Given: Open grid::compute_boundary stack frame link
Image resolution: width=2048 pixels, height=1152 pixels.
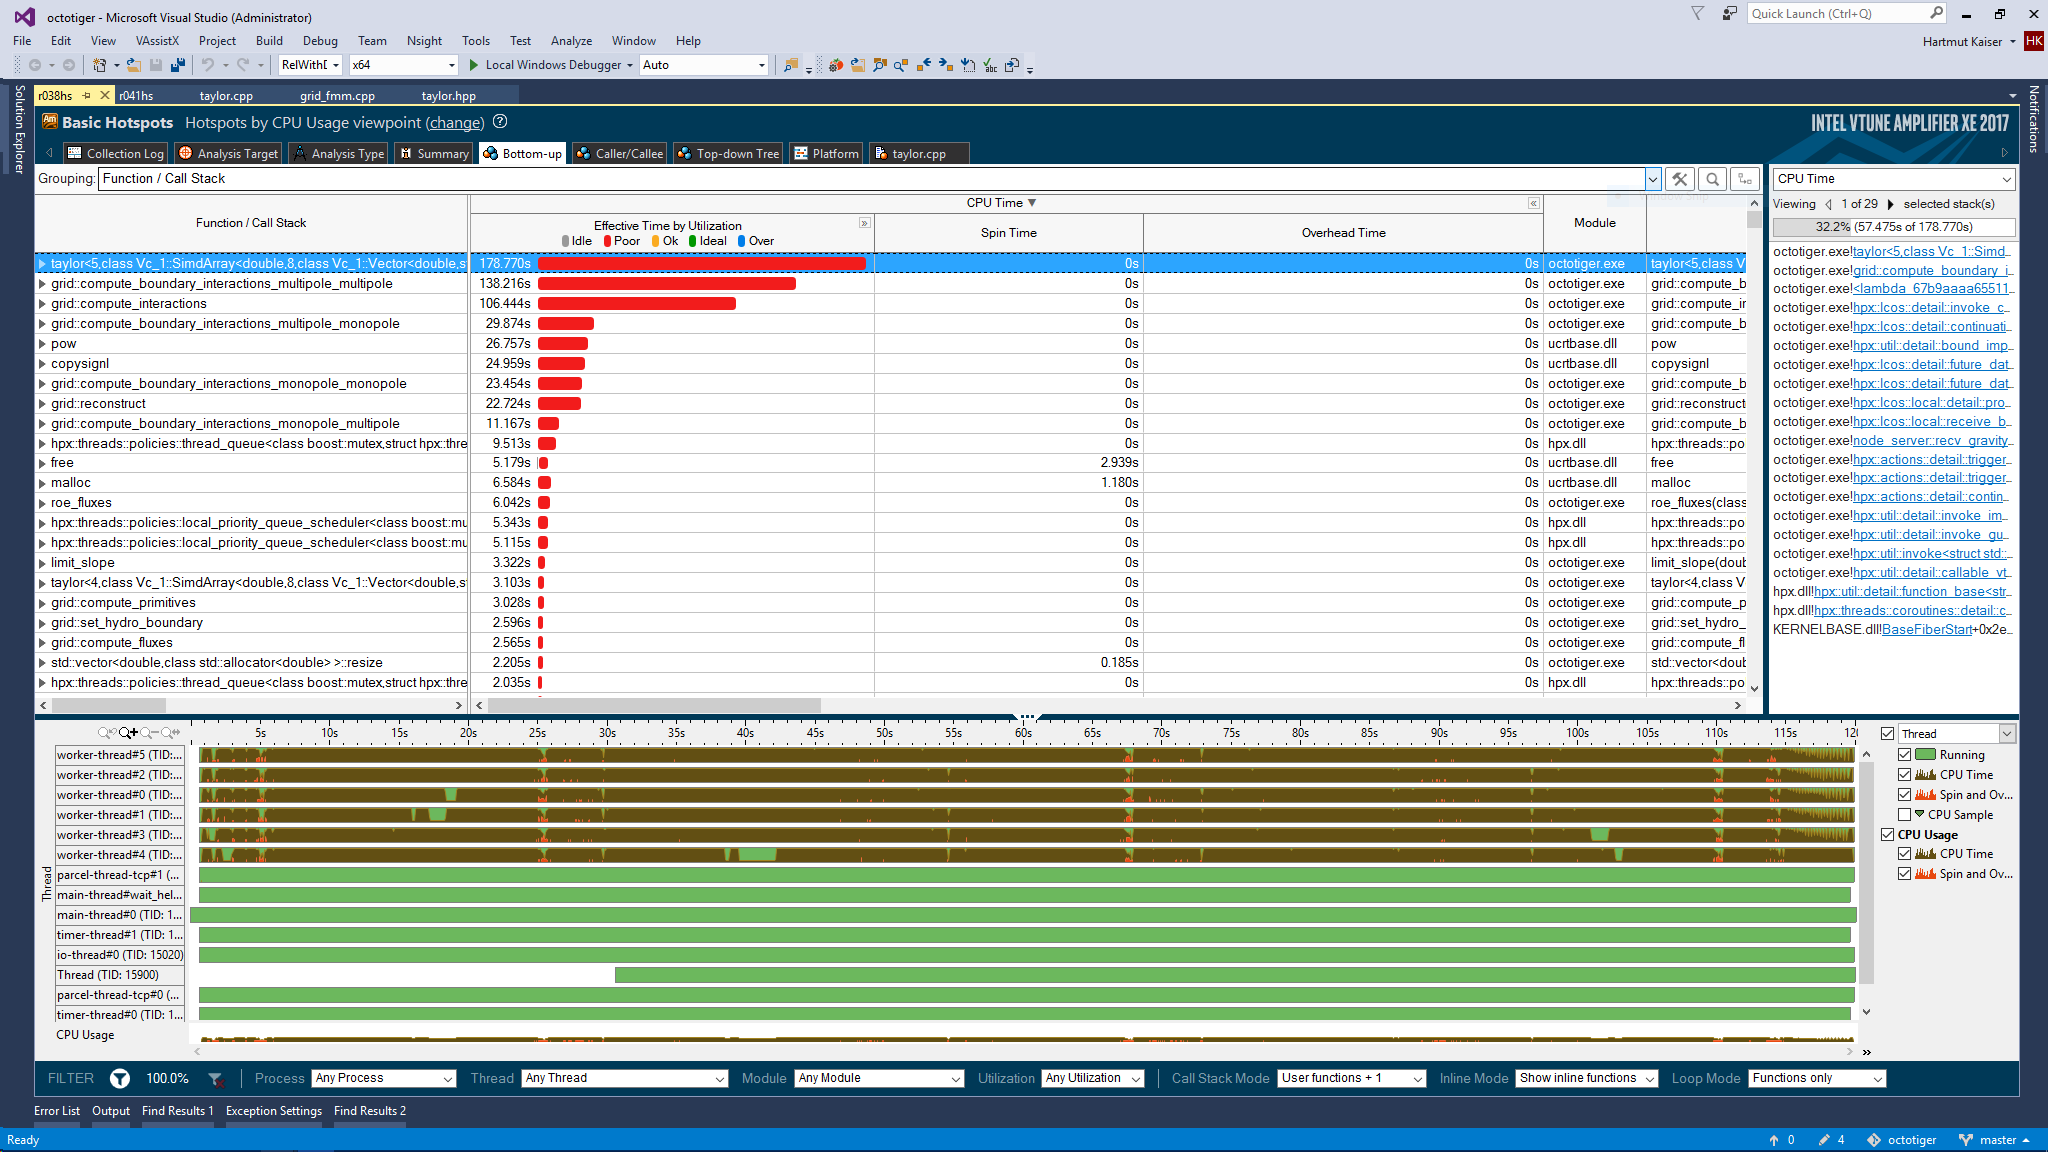Looking at the screenshot, I should (1932, 271).
